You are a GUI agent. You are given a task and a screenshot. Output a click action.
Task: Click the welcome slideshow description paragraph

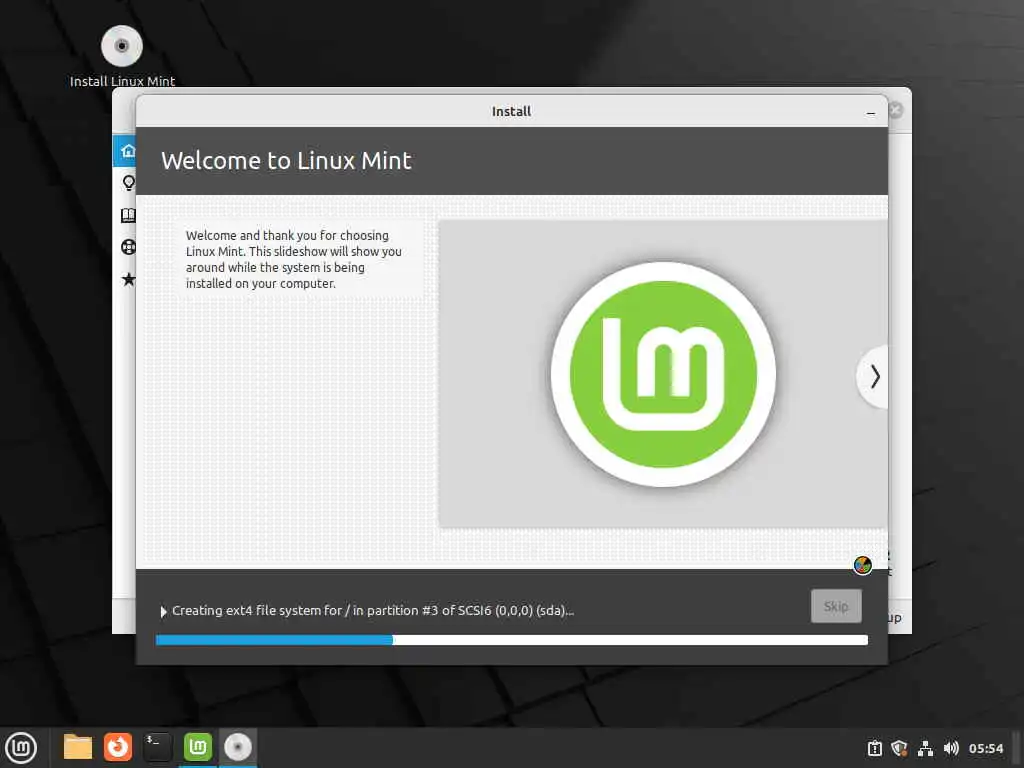tap(293, 259)
